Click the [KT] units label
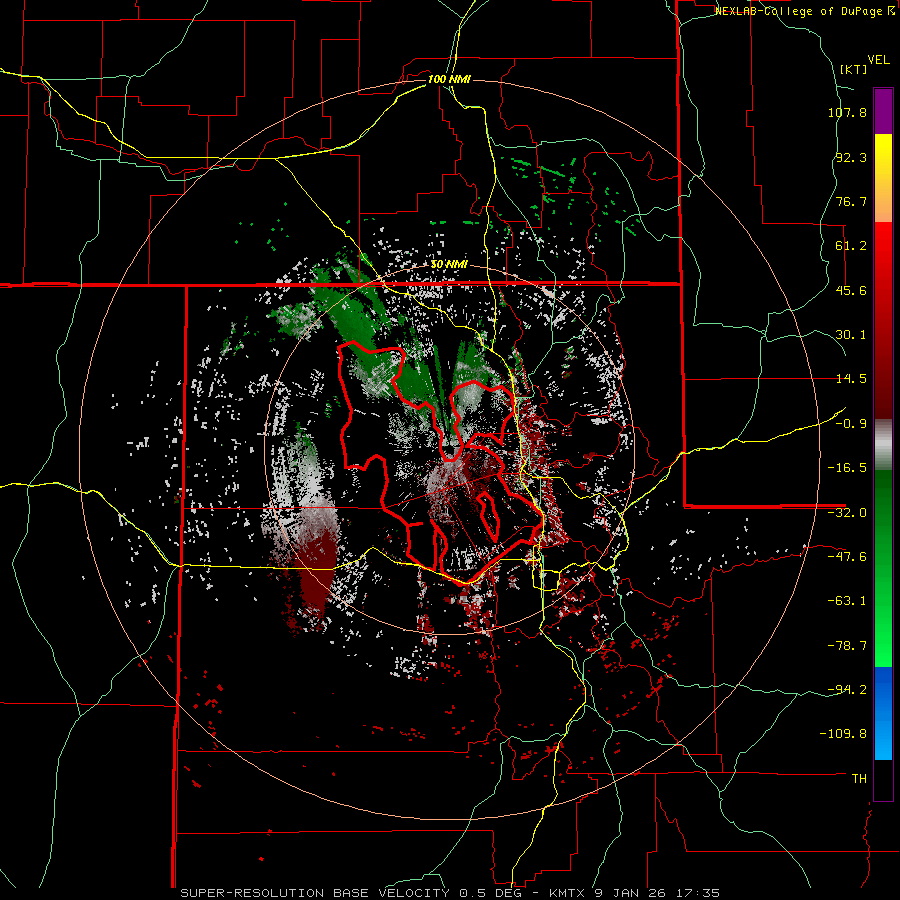 tap(854, 69)
